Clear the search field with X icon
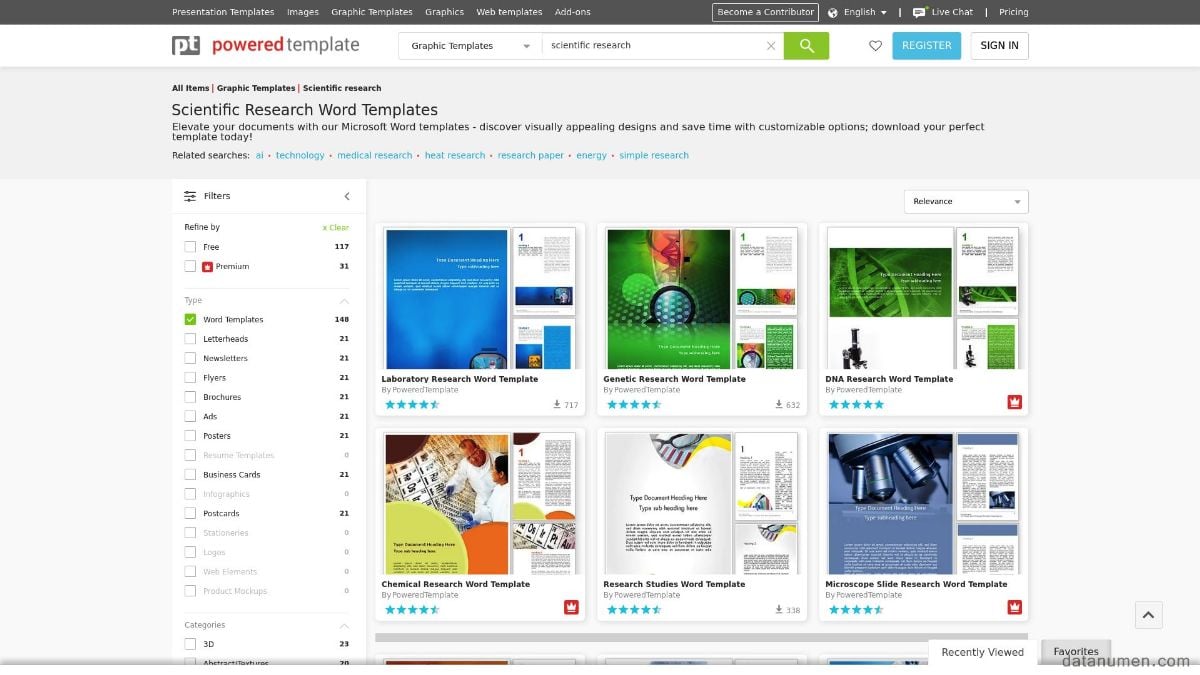Image resolution: width=1200 pixels, height=675 pixels. coord(770,46)
